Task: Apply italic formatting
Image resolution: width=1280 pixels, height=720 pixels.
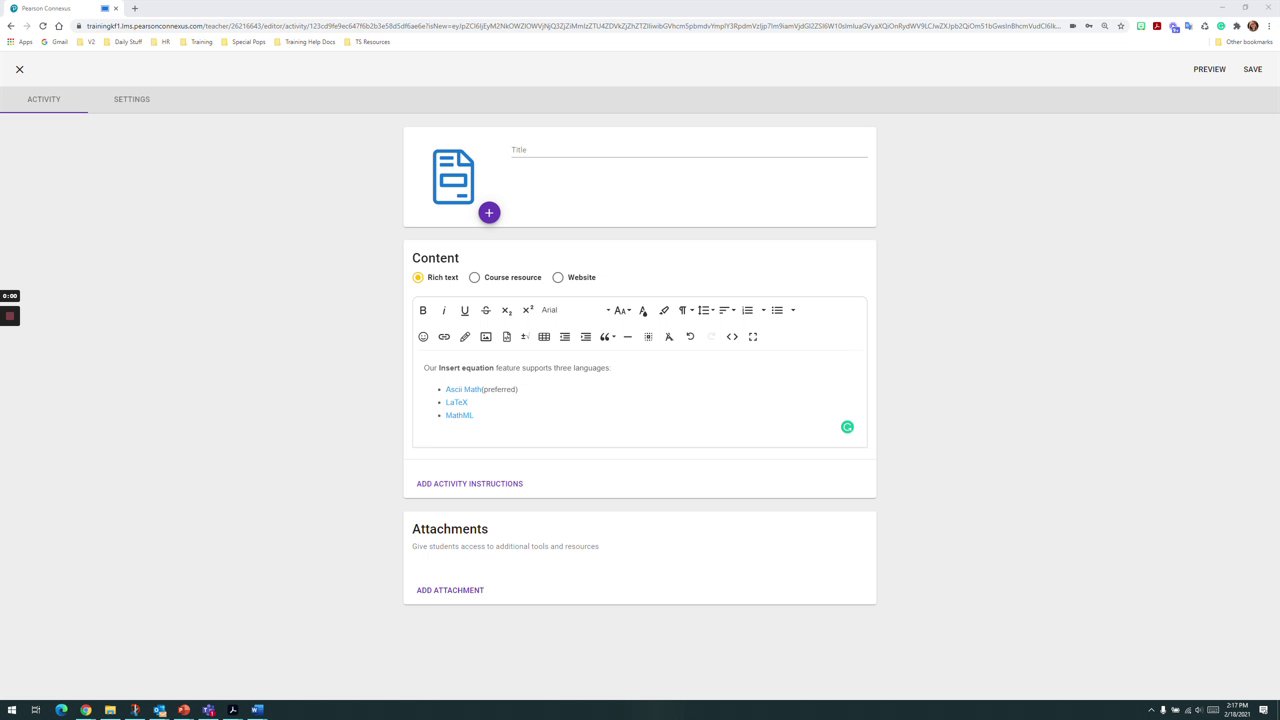Action: pyautogui.click(x=444, y=310)
